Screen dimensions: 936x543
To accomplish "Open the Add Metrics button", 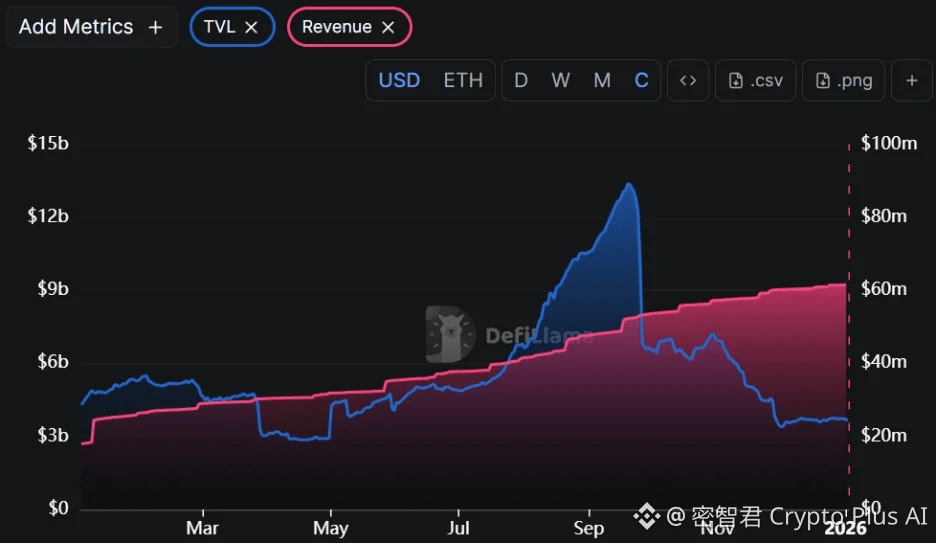I will [x=91, y=27].
